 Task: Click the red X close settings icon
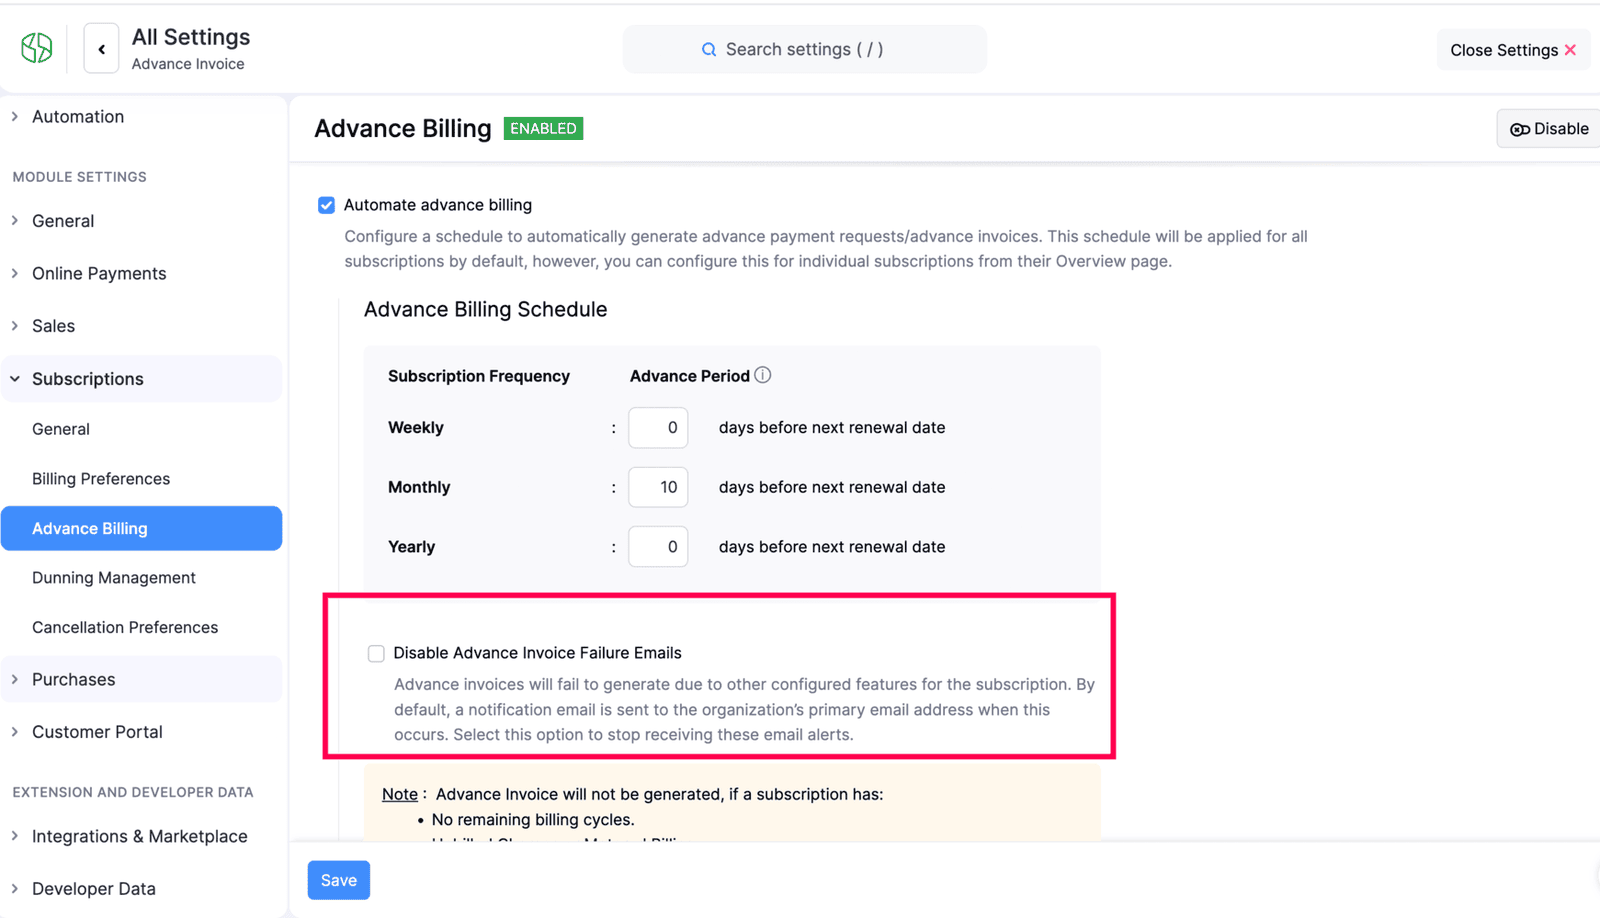click(1571, 50)
